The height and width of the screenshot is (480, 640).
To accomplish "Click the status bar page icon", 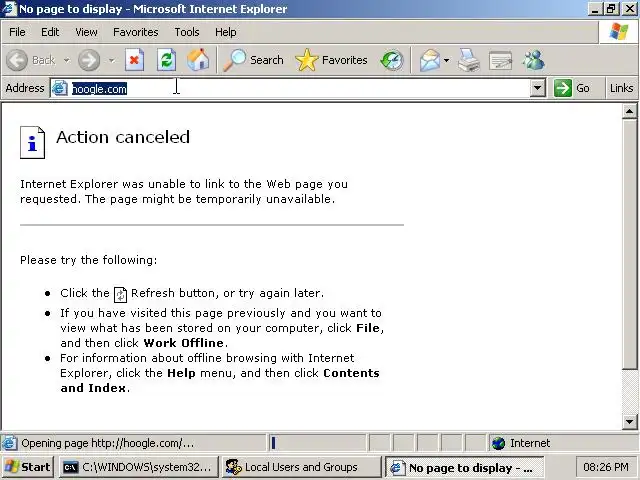I will click(x=9, y=443).
